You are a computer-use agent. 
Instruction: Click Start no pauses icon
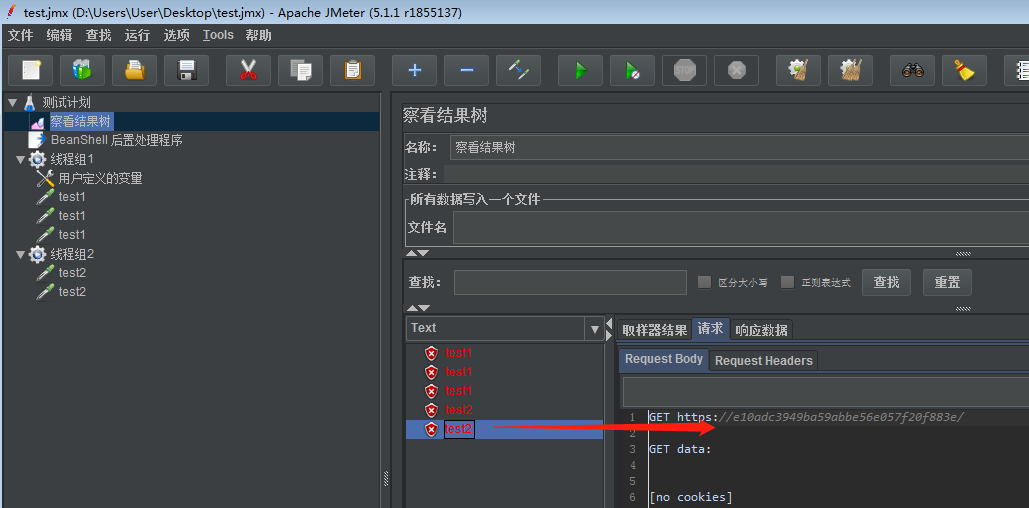tap(633, 70)
